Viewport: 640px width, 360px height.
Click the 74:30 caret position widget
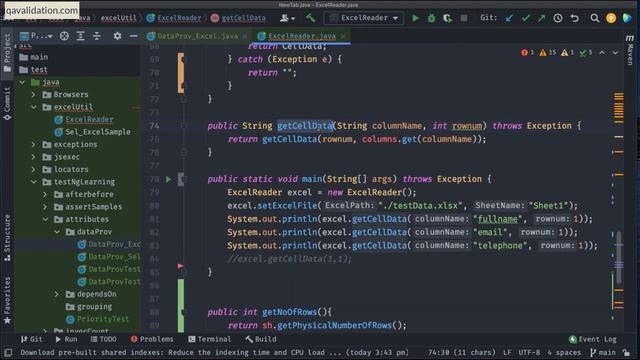tap(461, 352)
